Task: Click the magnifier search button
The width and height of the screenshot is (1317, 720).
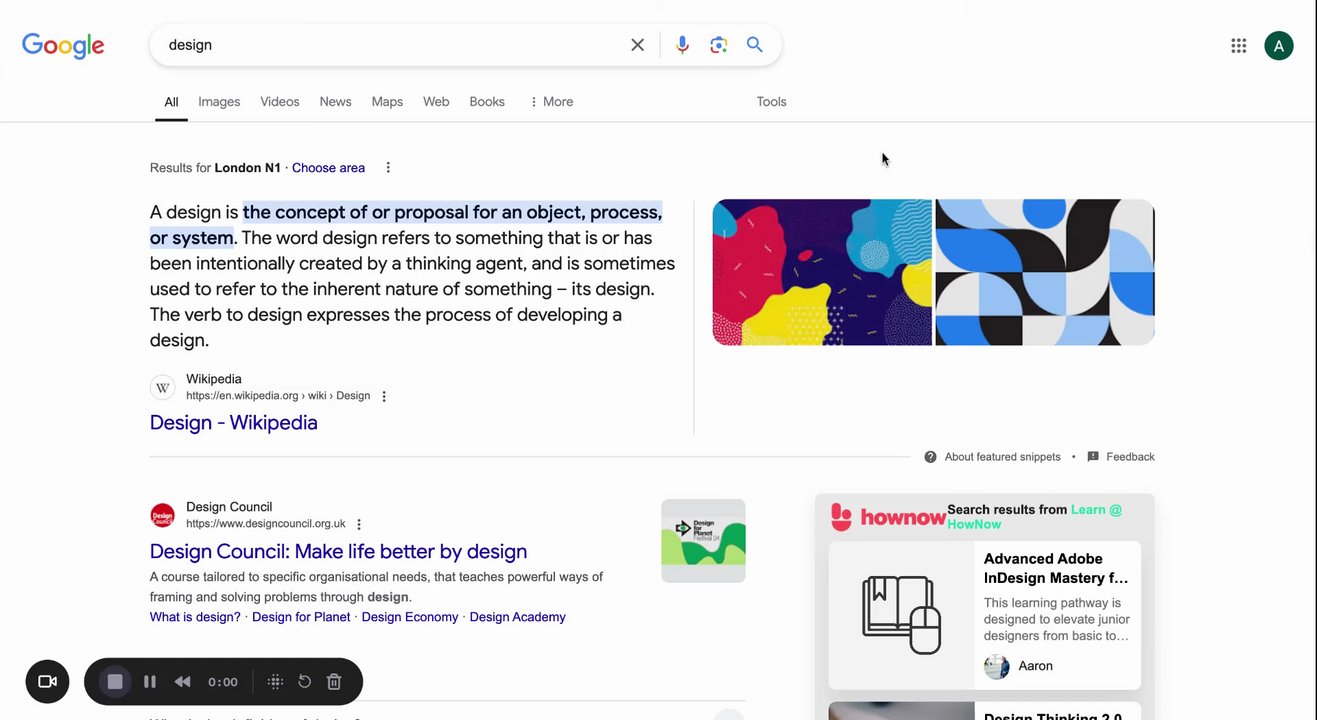Action: [755, 45]
